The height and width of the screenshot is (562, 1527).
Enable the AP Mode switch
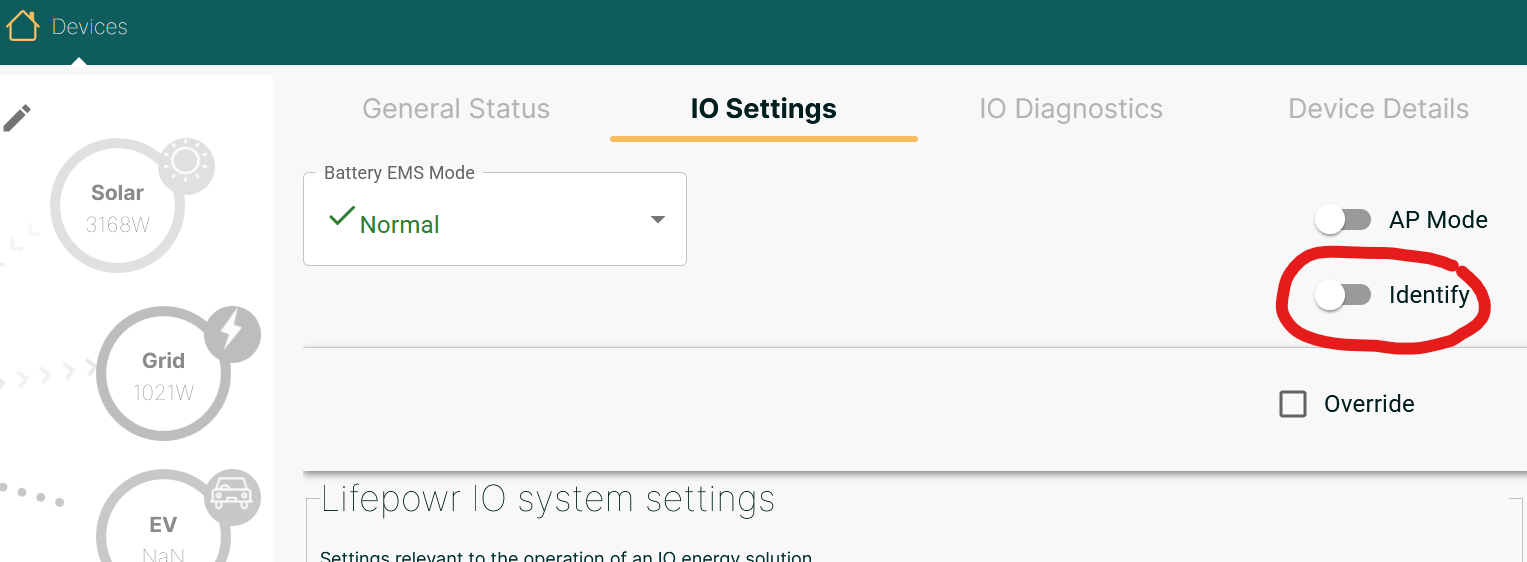(x=1342, y=220)
